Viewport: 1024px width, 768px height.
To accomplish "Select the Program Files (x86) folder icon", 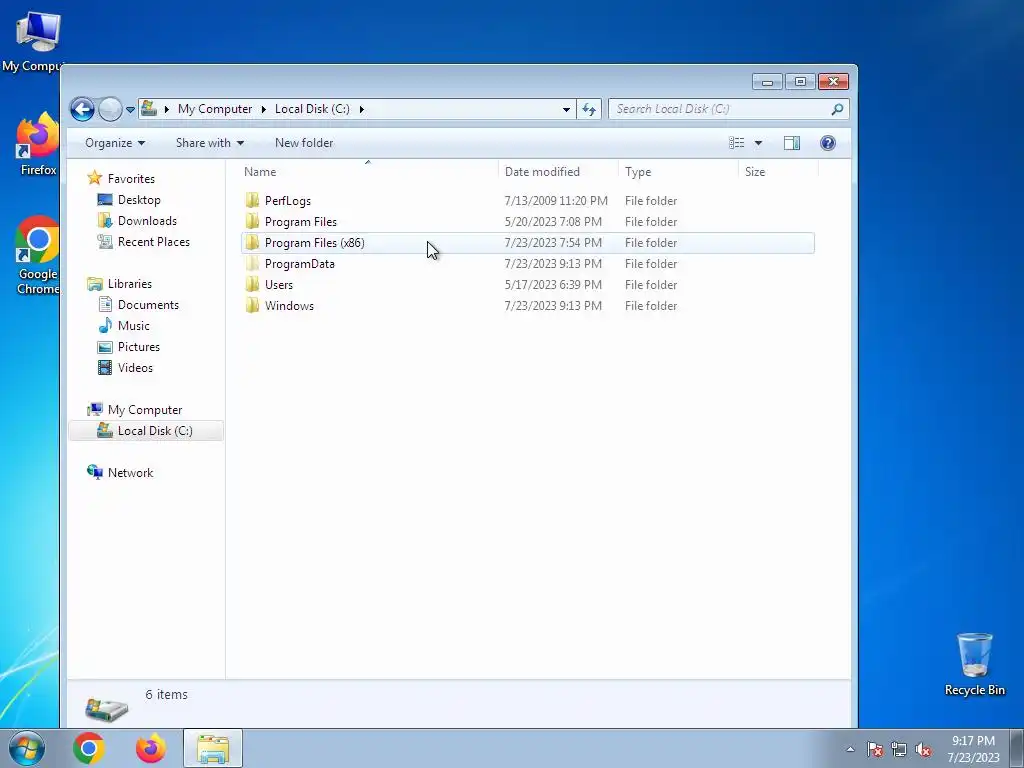I will tap(252, 242).
